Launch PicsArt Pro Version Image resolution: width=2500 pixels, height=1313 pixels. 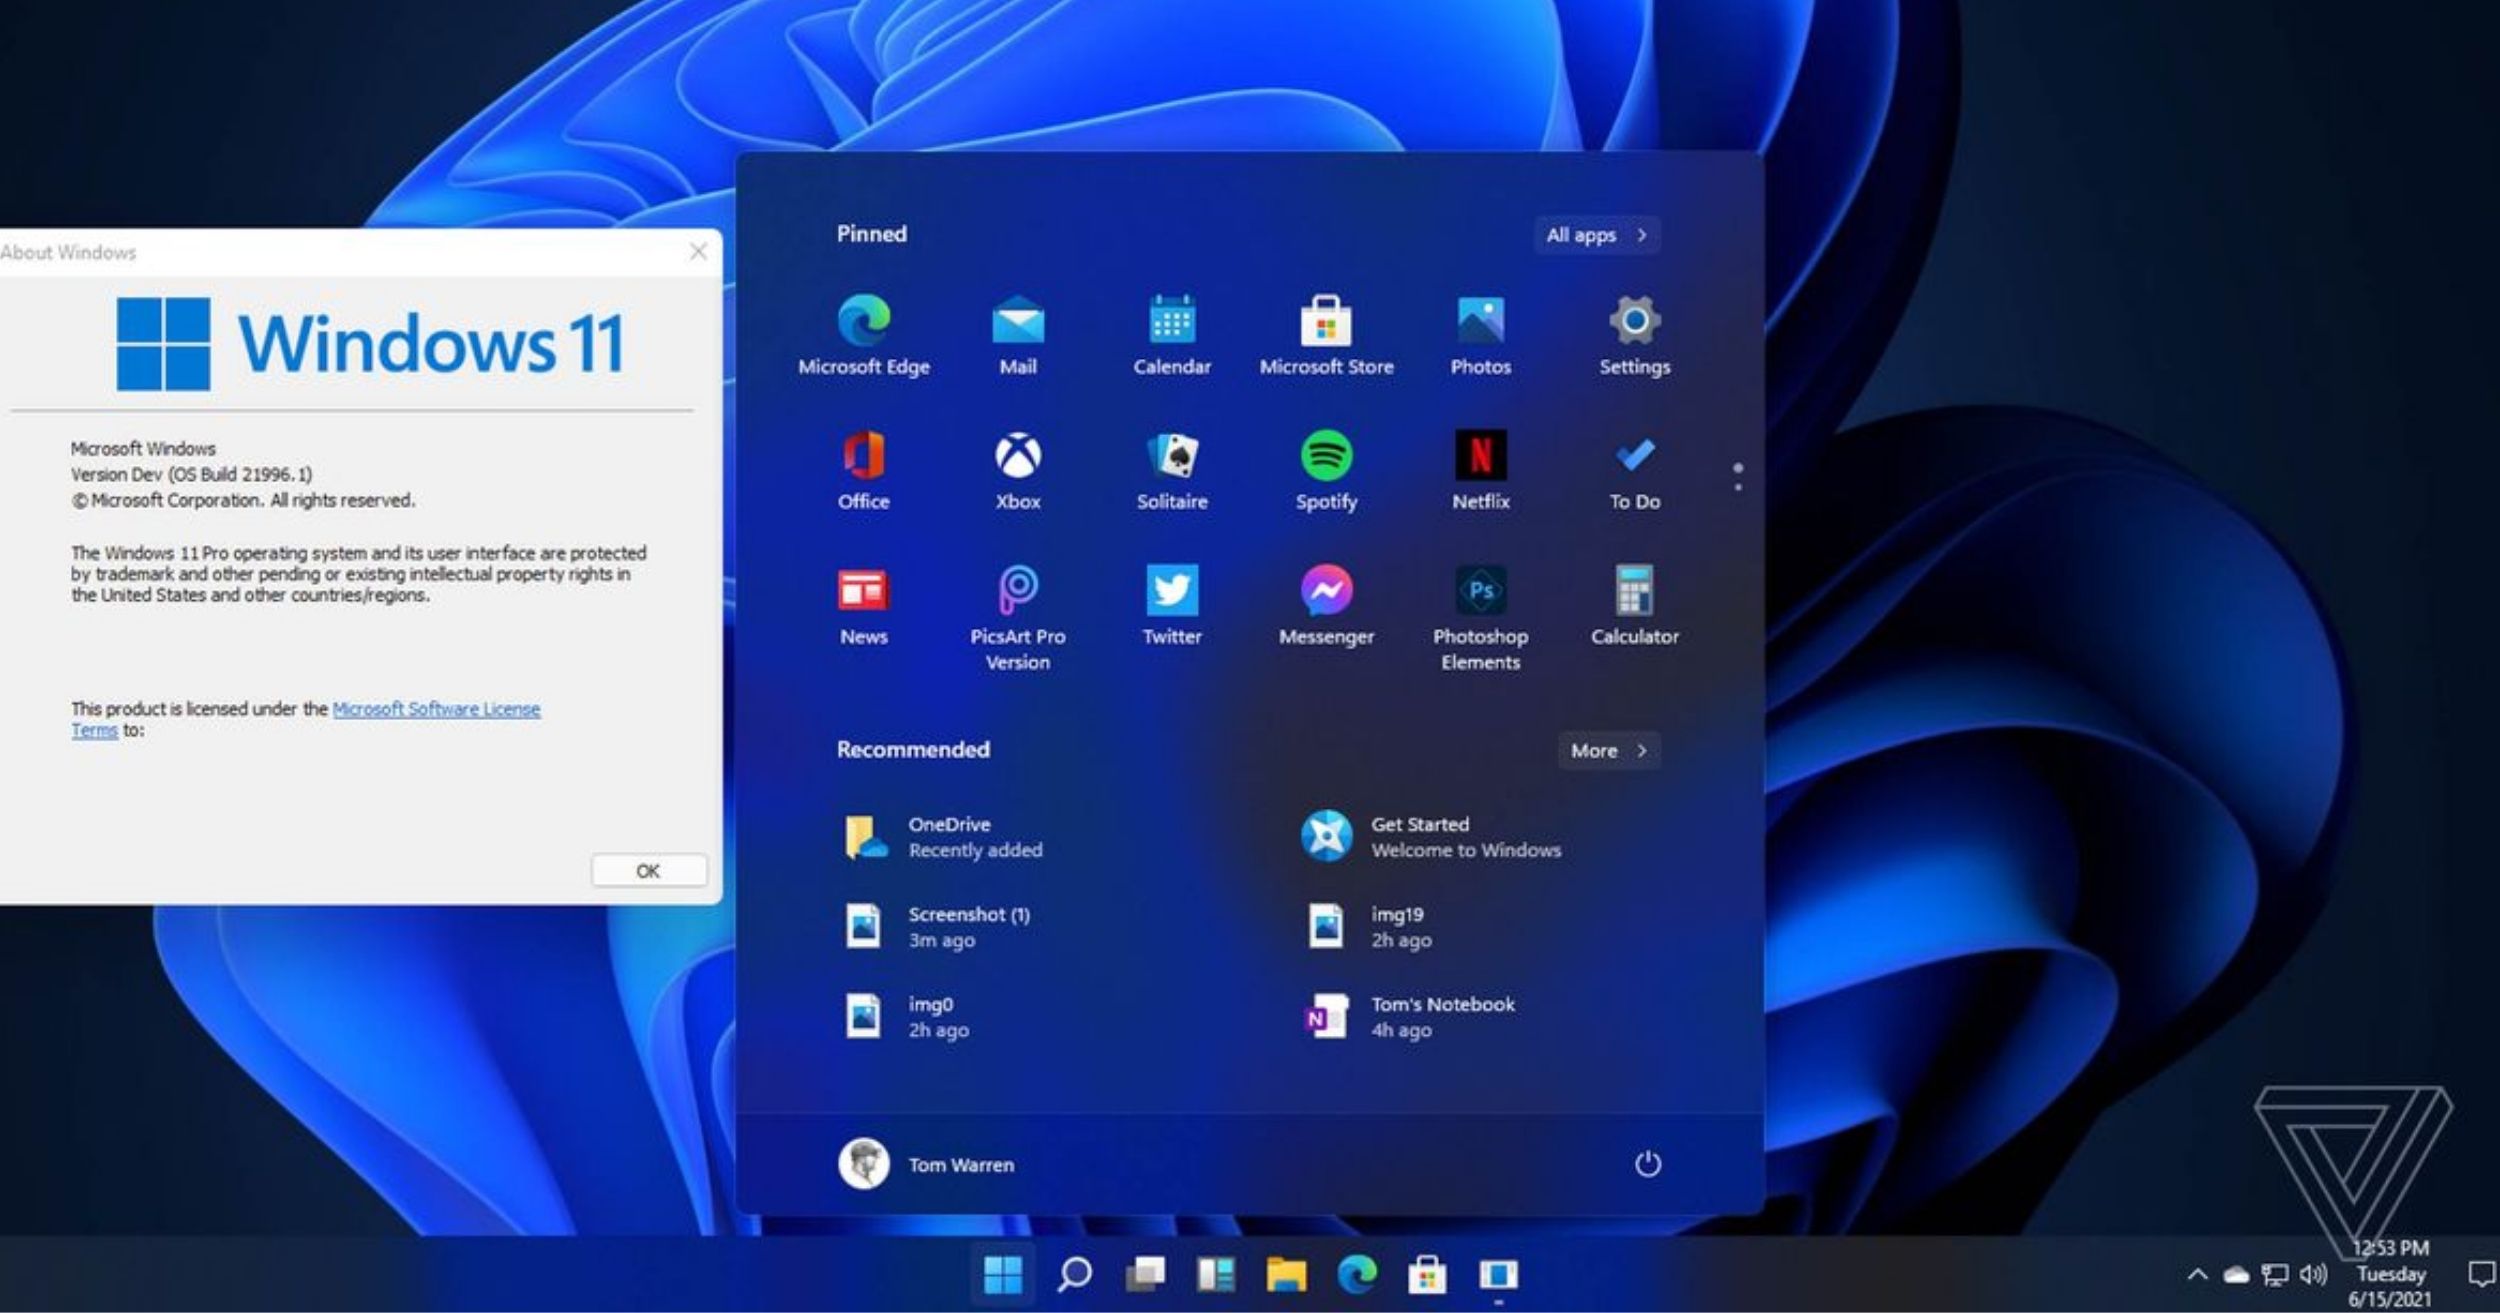pos(1018,618)
